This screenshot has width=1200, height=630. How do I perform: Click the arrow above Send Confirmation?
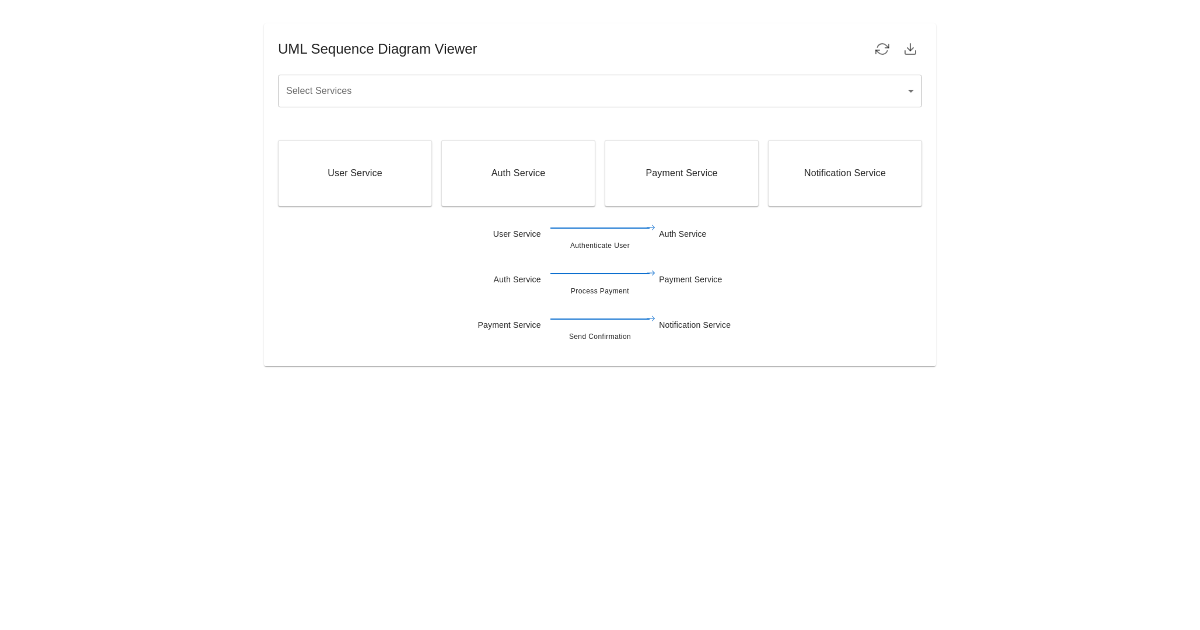tap(602, 319)
